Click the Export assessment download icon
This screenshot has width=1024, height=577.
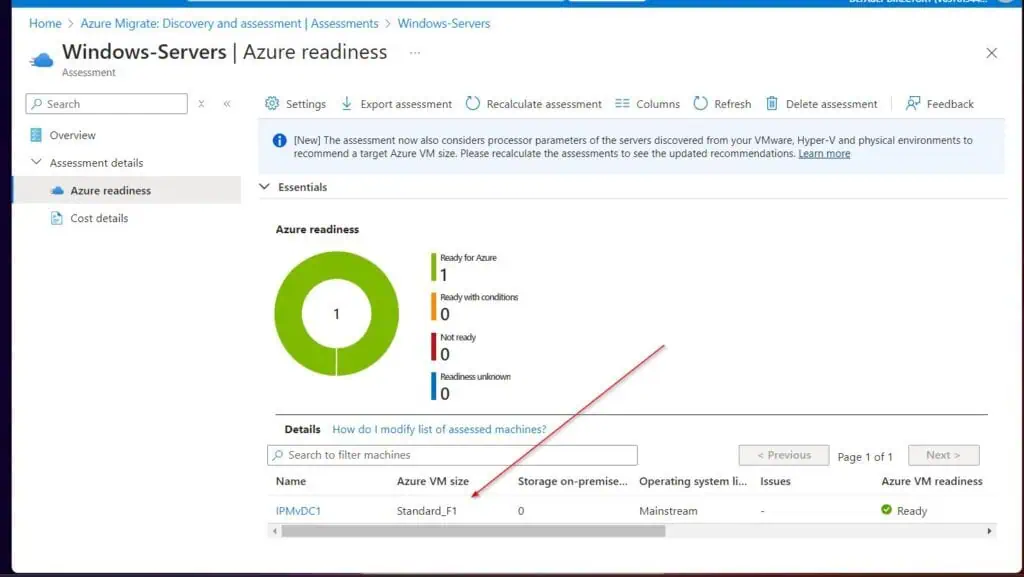[347, 103]
